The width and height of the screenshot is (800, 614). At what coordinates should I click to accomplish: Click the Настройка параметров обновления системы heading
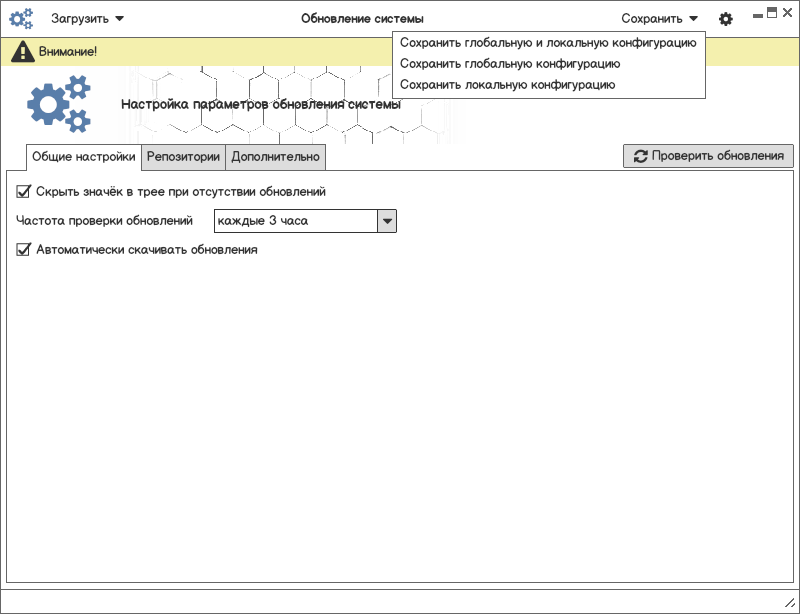(x=261, y=104)
